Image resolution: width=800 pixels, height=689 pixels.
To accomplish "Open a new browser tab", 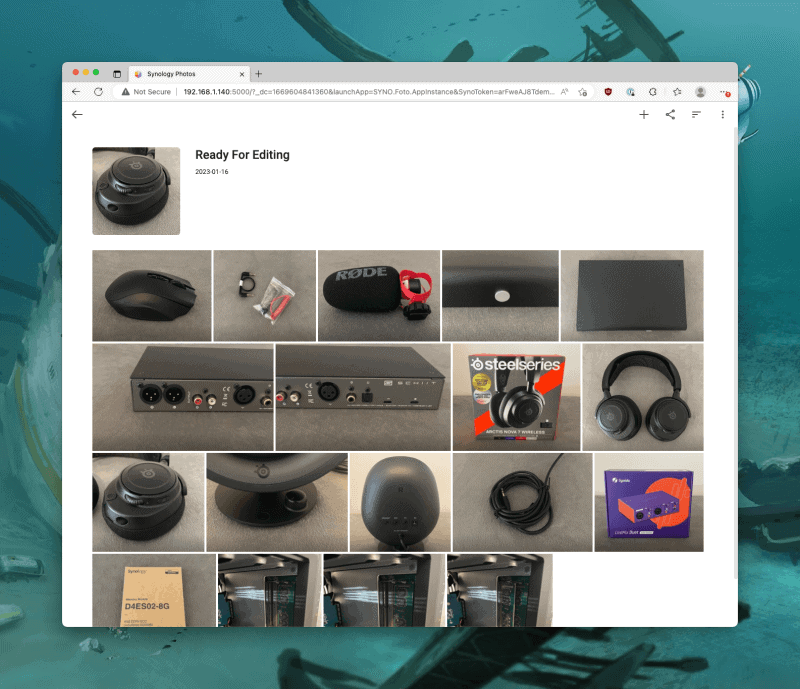I will click(258, 74).
